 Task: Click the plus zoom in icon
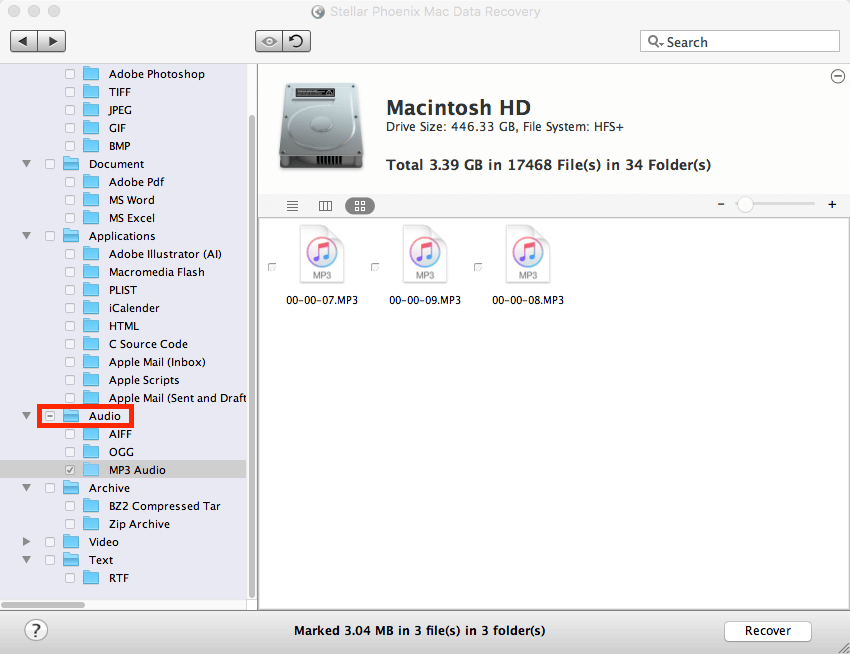tap(832, 204)
